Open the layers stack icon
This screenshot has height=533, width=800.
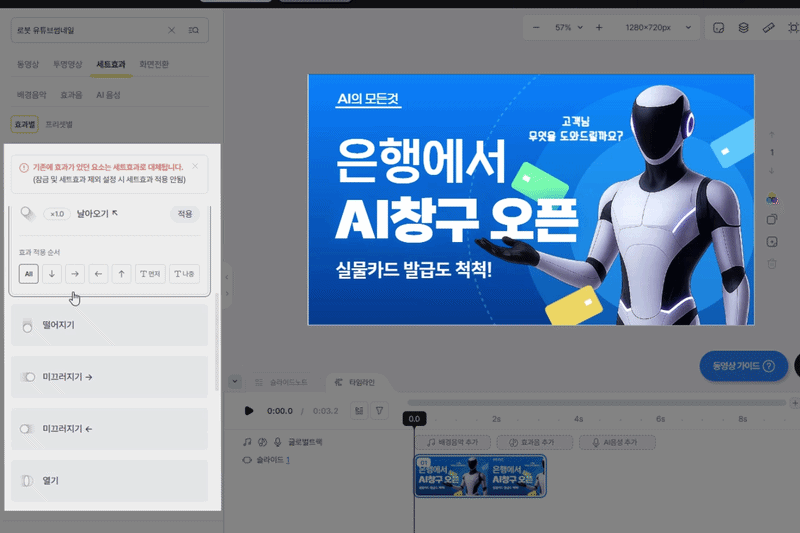click(x=743, y=28)
